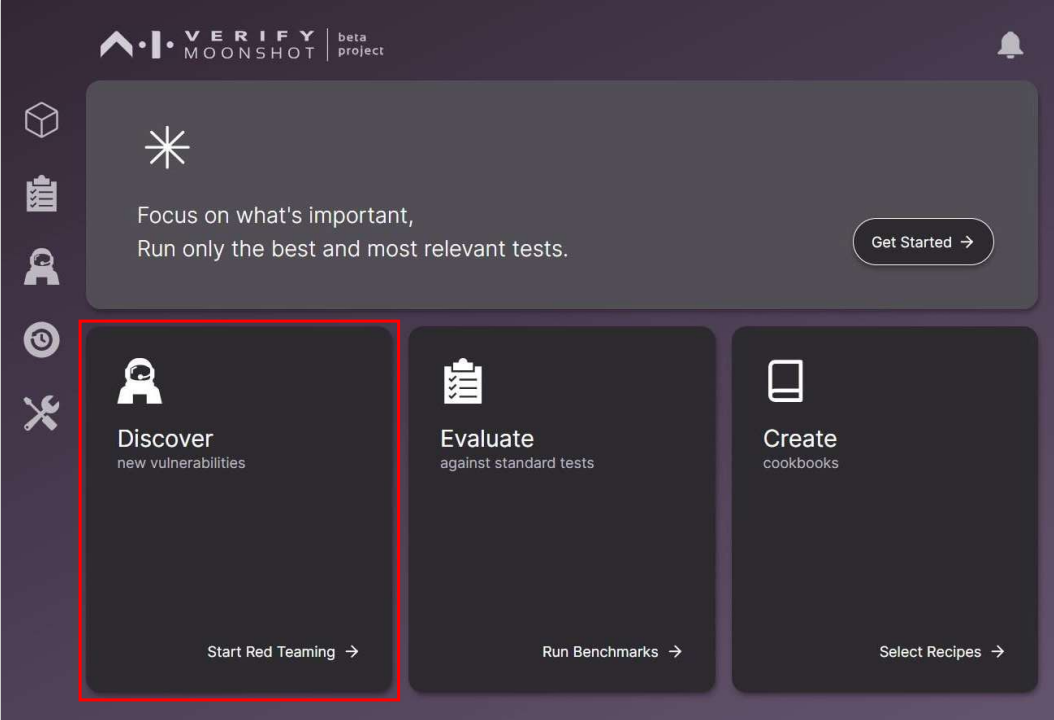Viewport: 1054px width, 720px height.
Task: Select Recipes from the Create card
Action: (941, 651)
